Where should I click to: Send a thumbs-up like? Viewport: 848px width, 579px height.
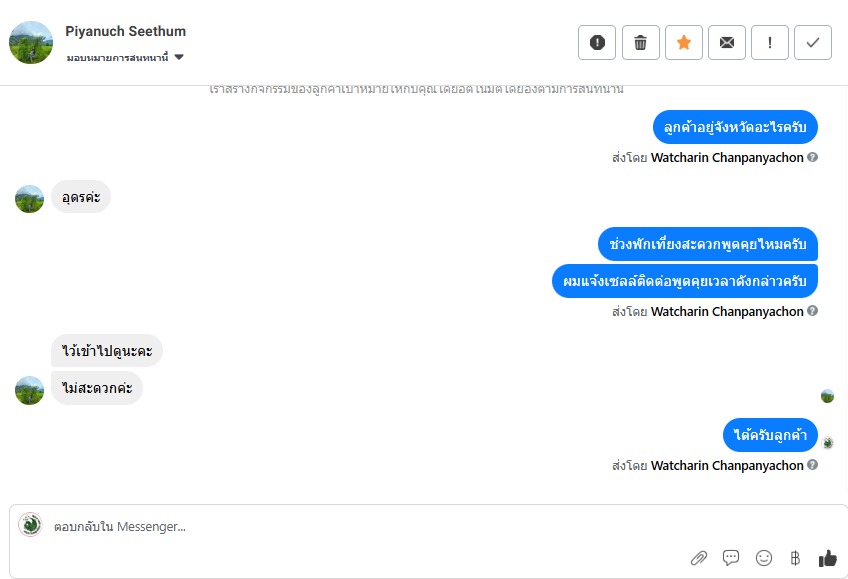click(827, 558)
